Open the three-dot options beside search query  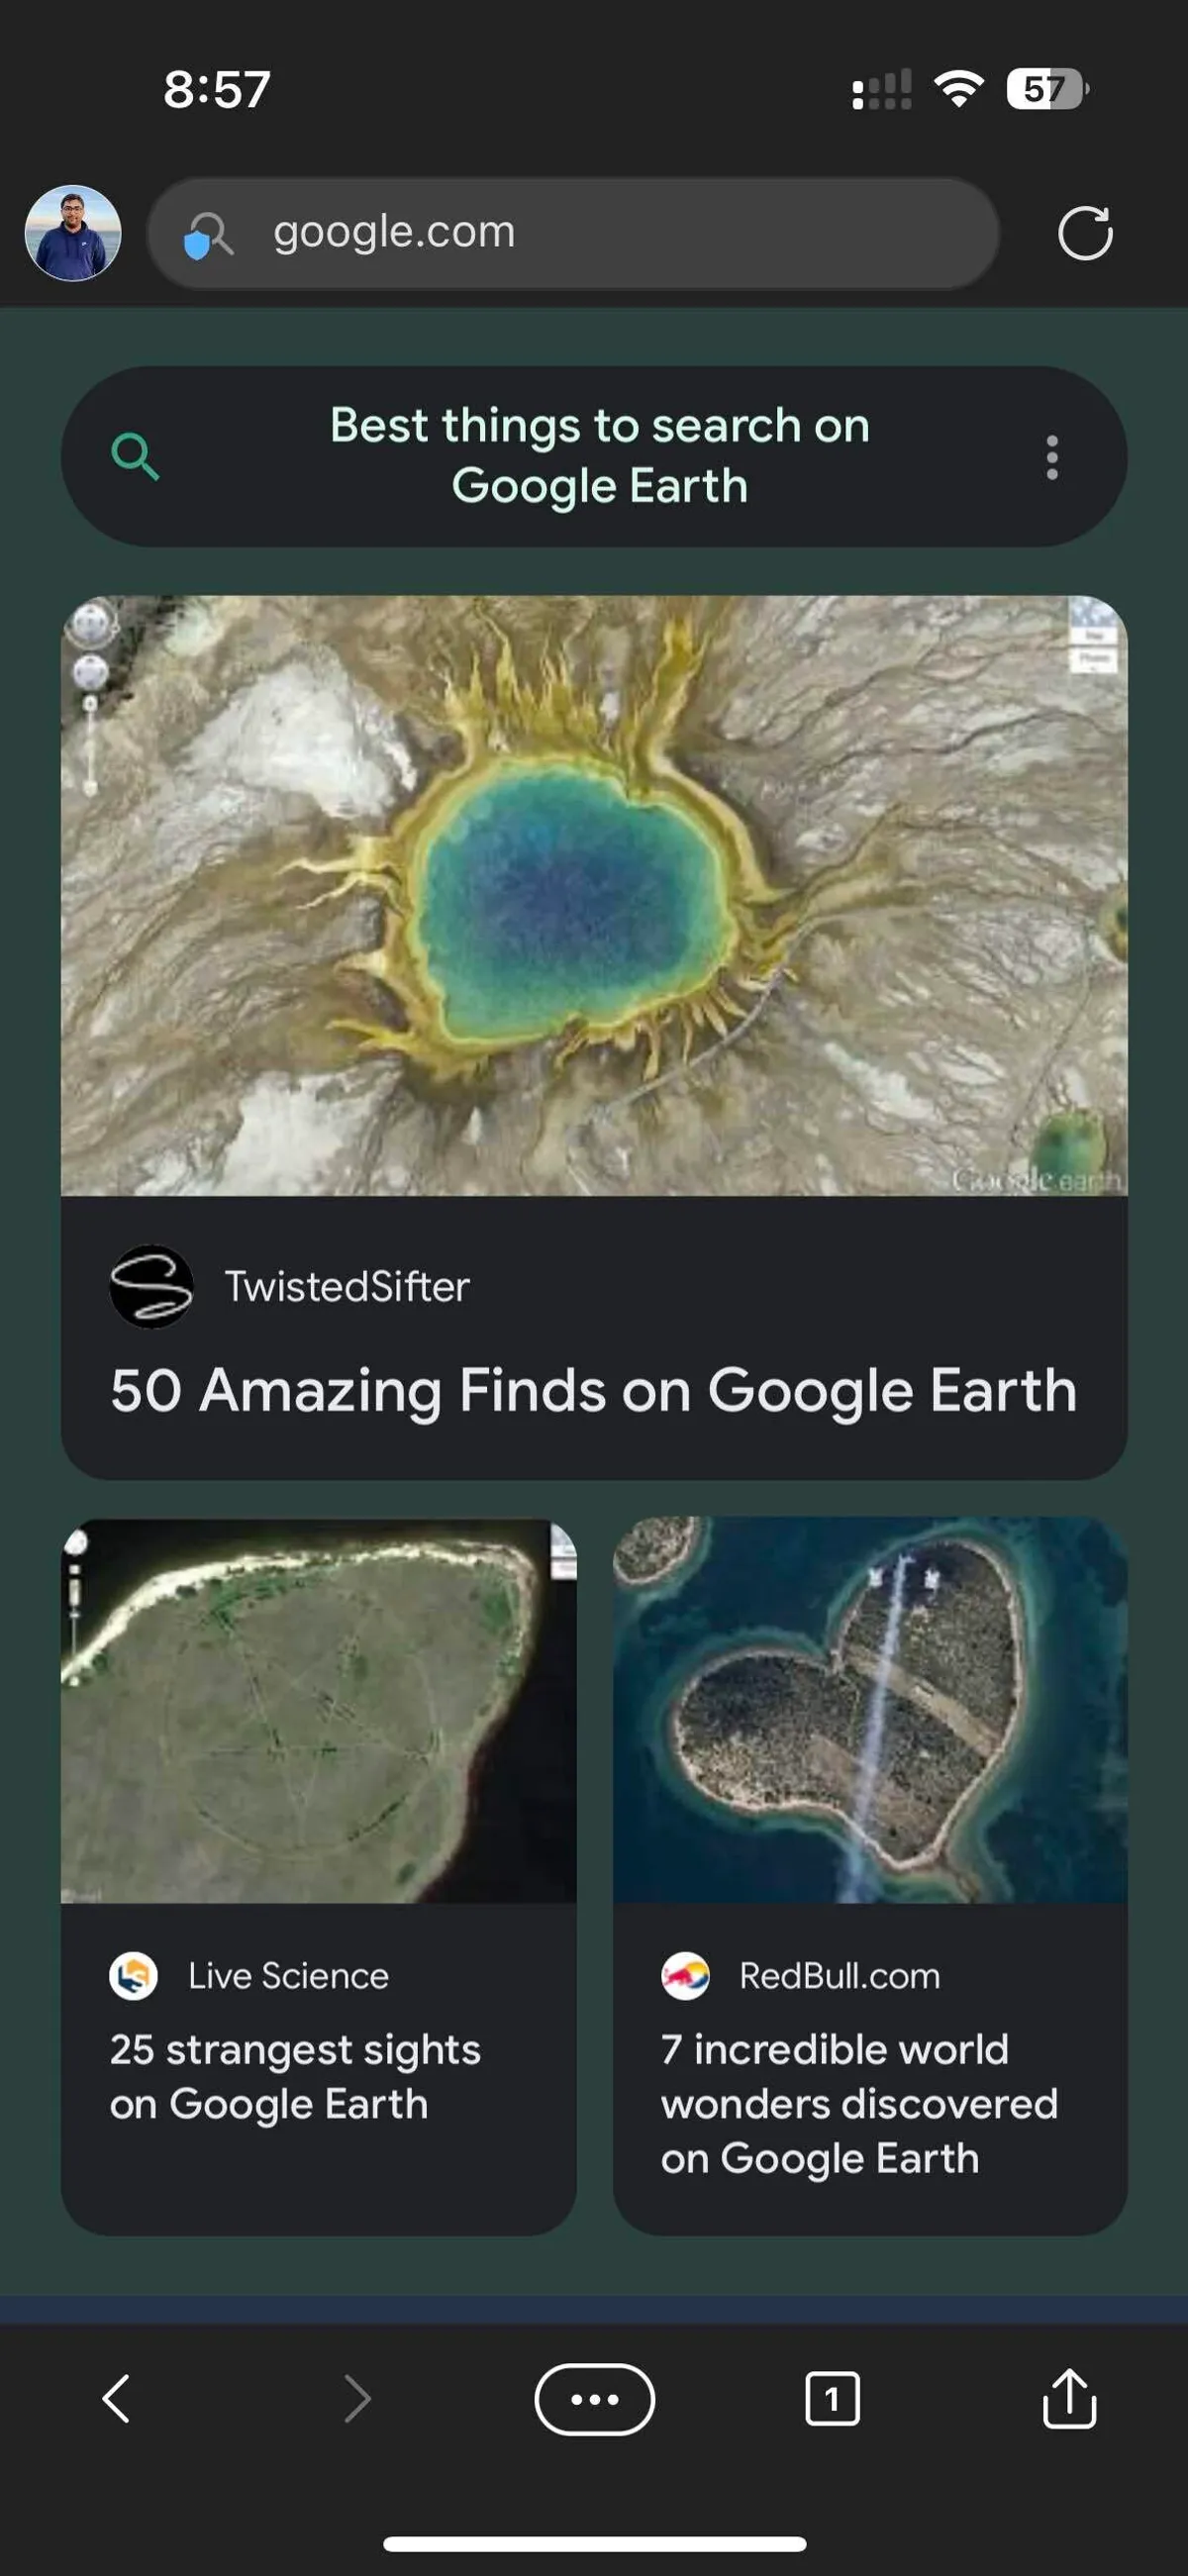coord(1051,457)
